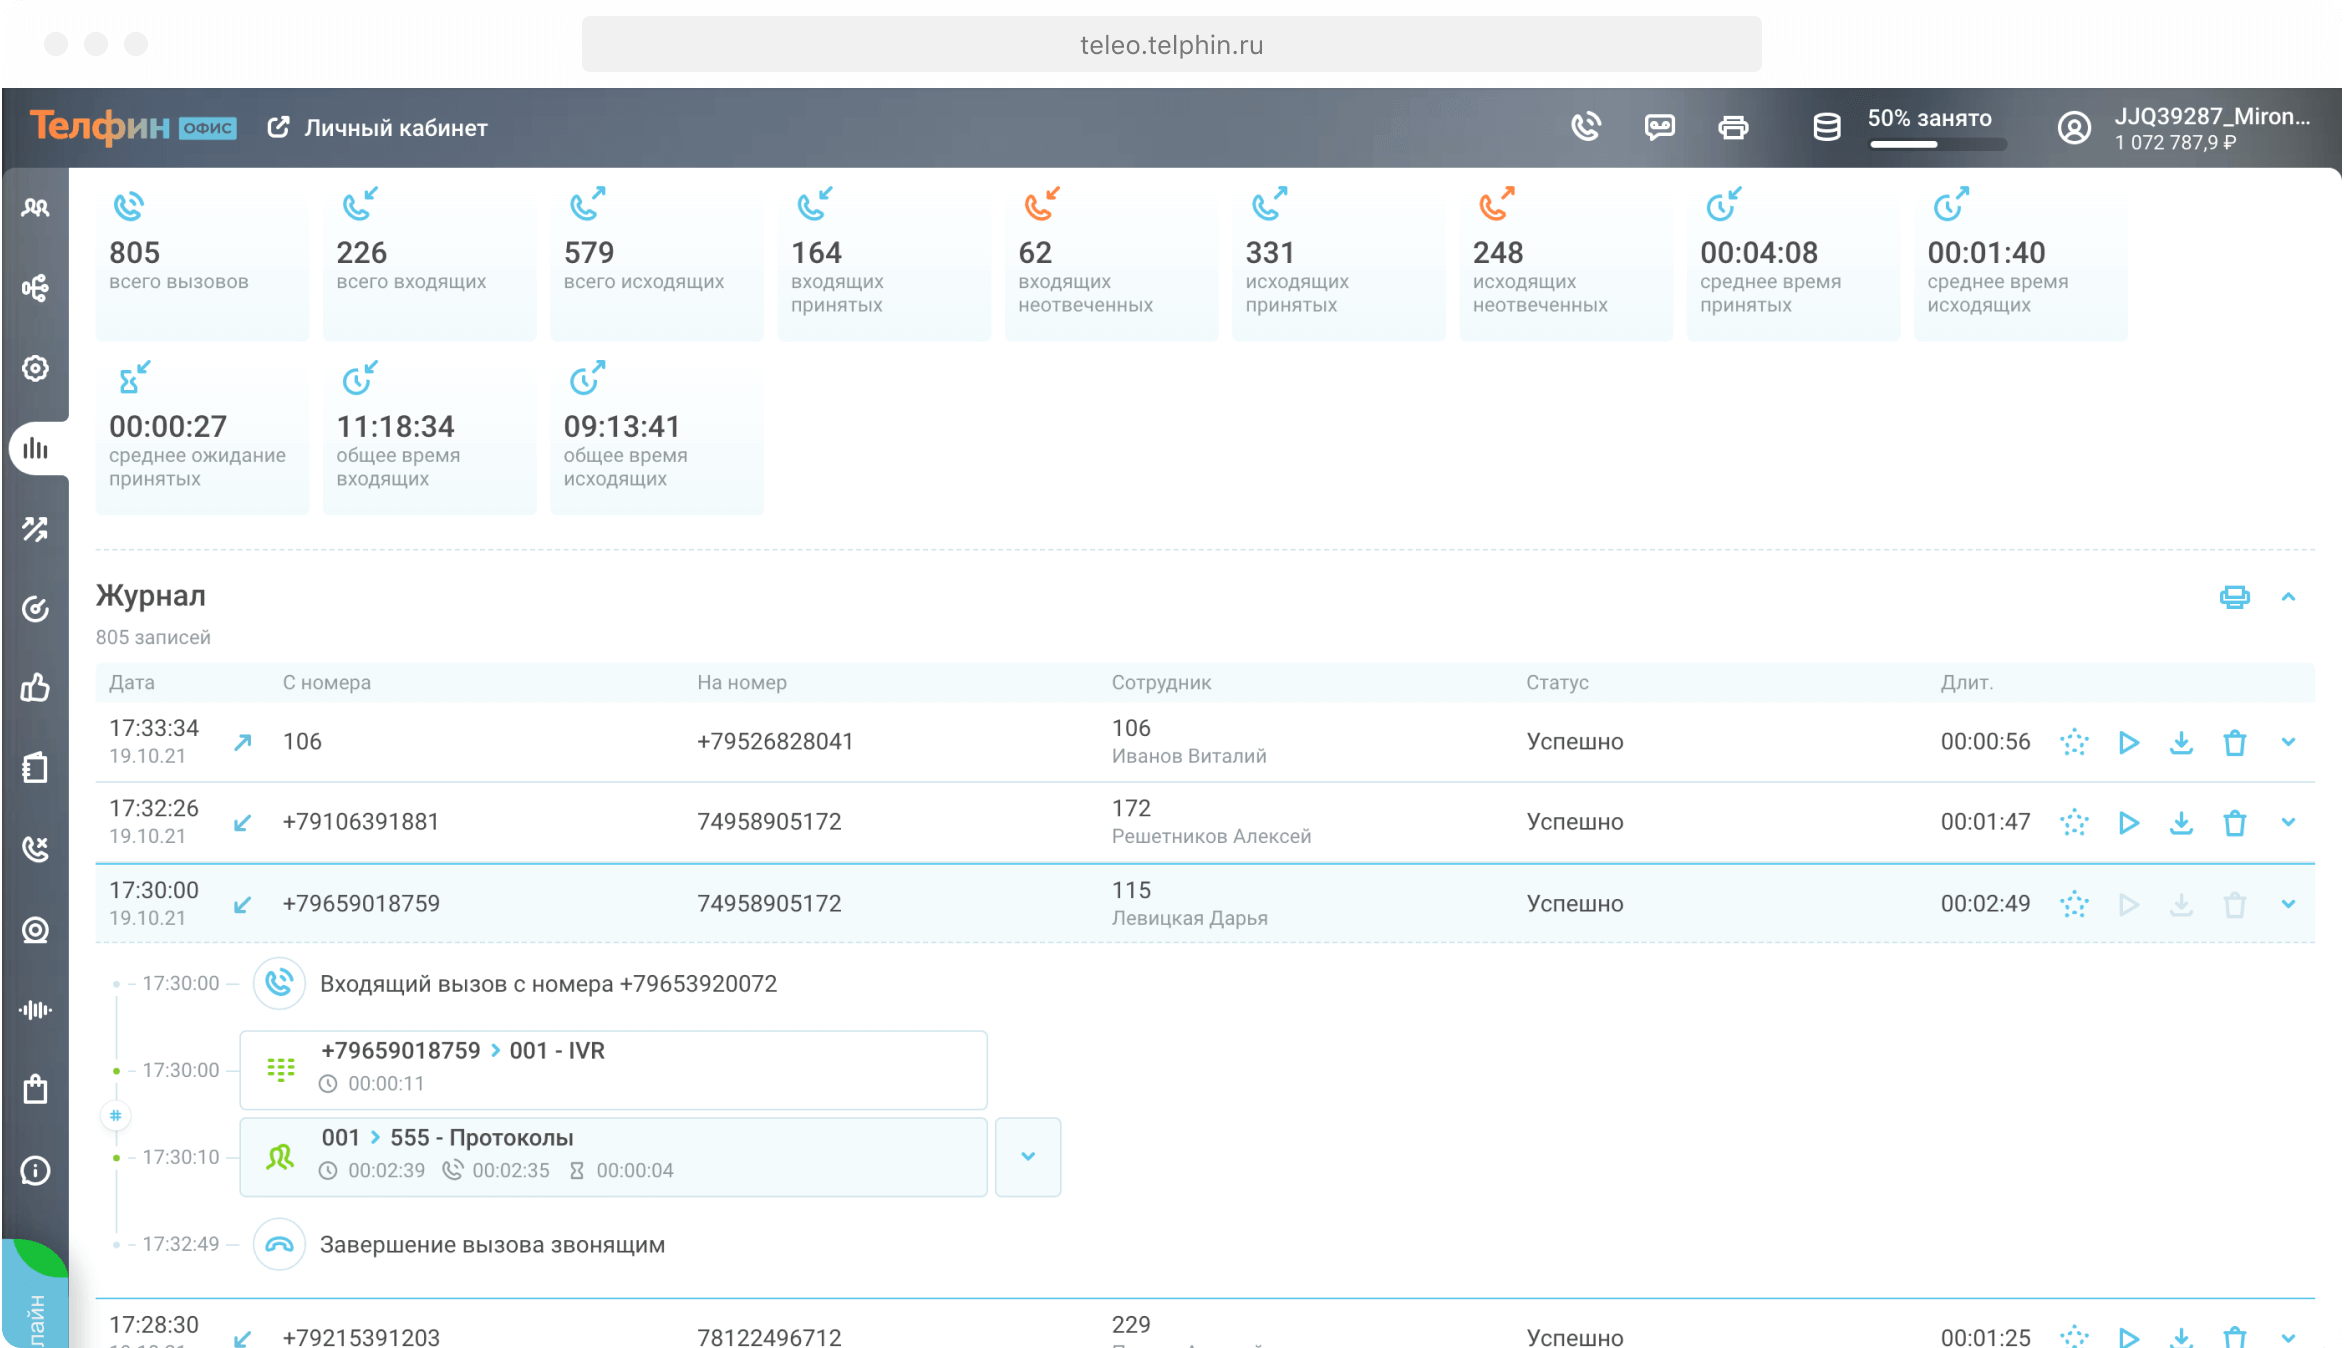Click the phone calls icon in header
Viewport: 2344px width, 1348px height.
pyautogui.click(x=1586, y=127)
